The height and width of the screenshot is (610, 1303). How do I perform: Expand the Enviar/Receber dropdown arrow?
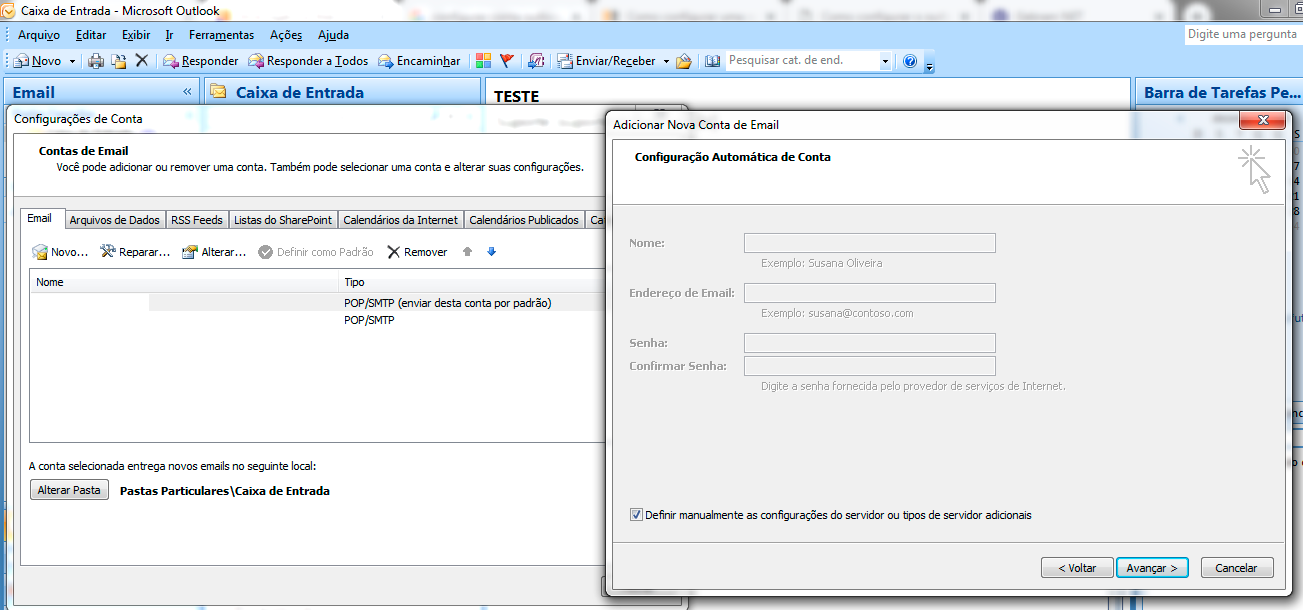pos(666,61)
